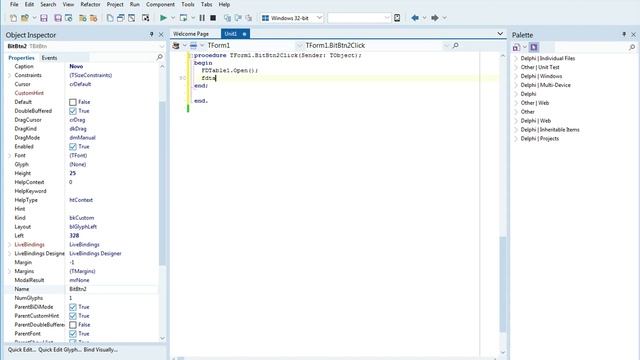Toggle the Enabled property checkbox
The height and width of the screenshot is (360, 640).
point(73,147)
